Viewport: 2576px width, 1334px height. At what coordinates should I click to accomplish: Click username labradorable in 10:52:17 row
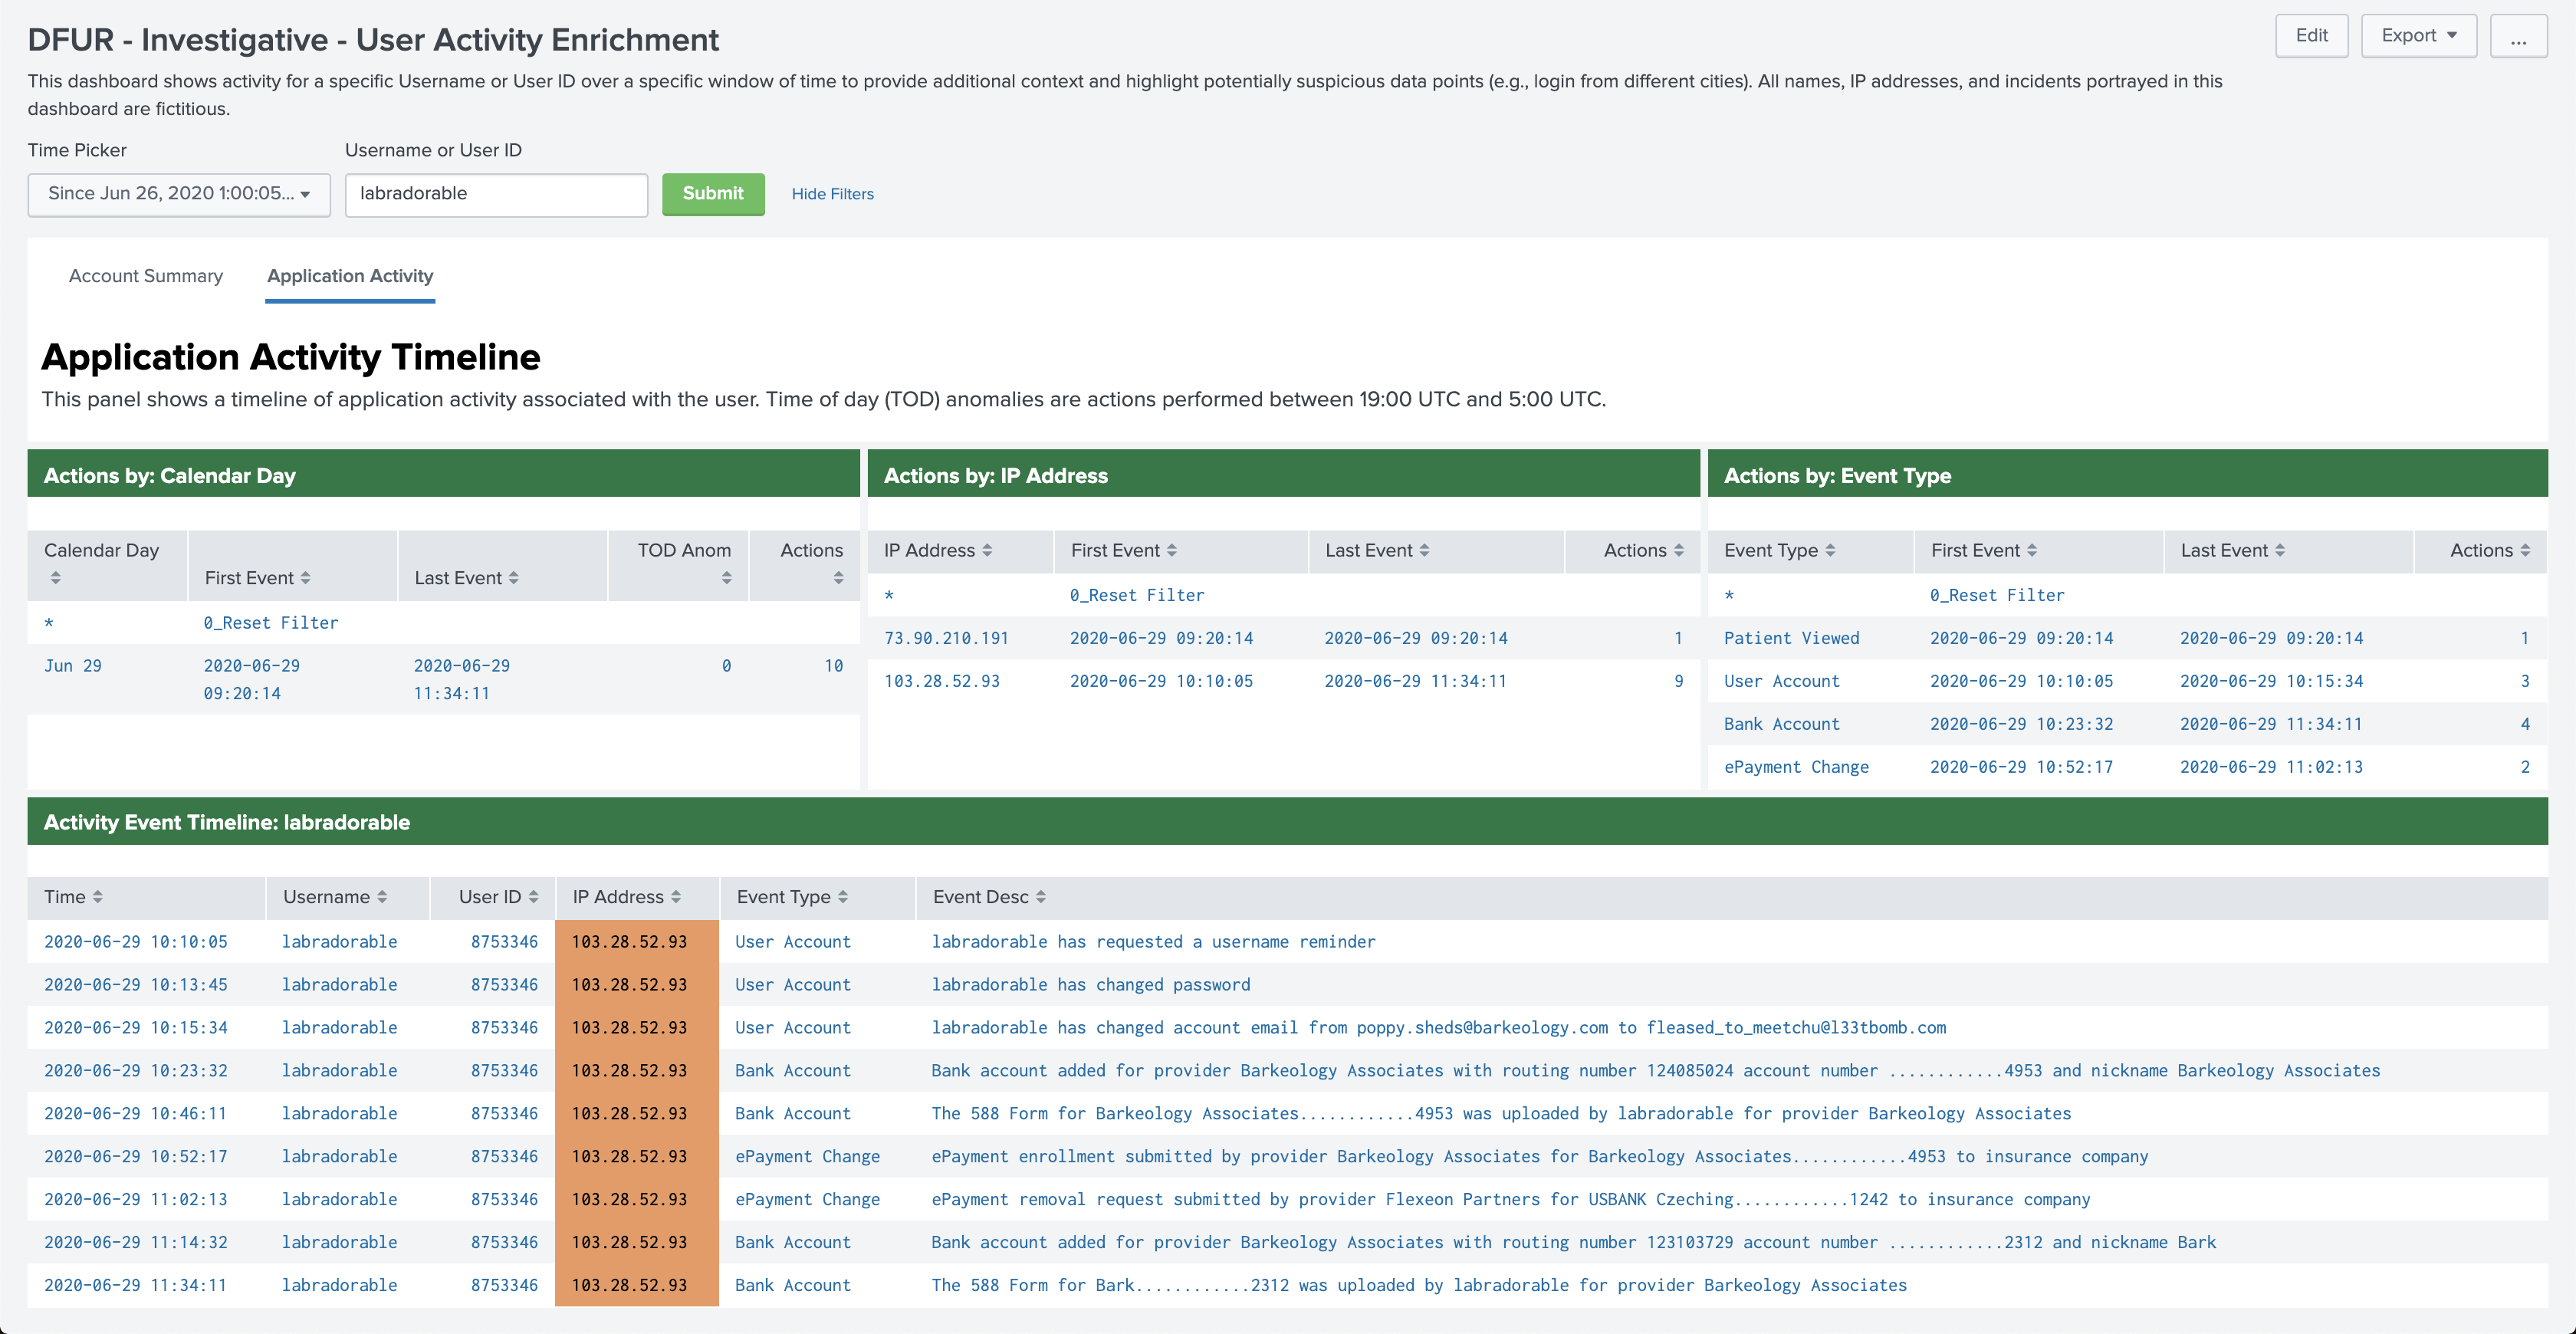pyautogui.click(x=339, y=1157)
